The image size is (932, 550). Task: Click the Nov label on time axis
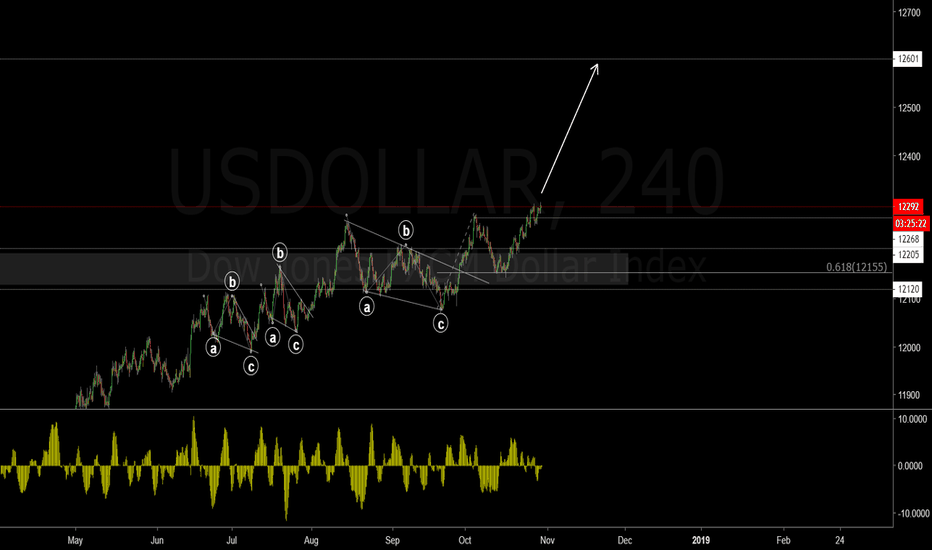coord(547,540)
